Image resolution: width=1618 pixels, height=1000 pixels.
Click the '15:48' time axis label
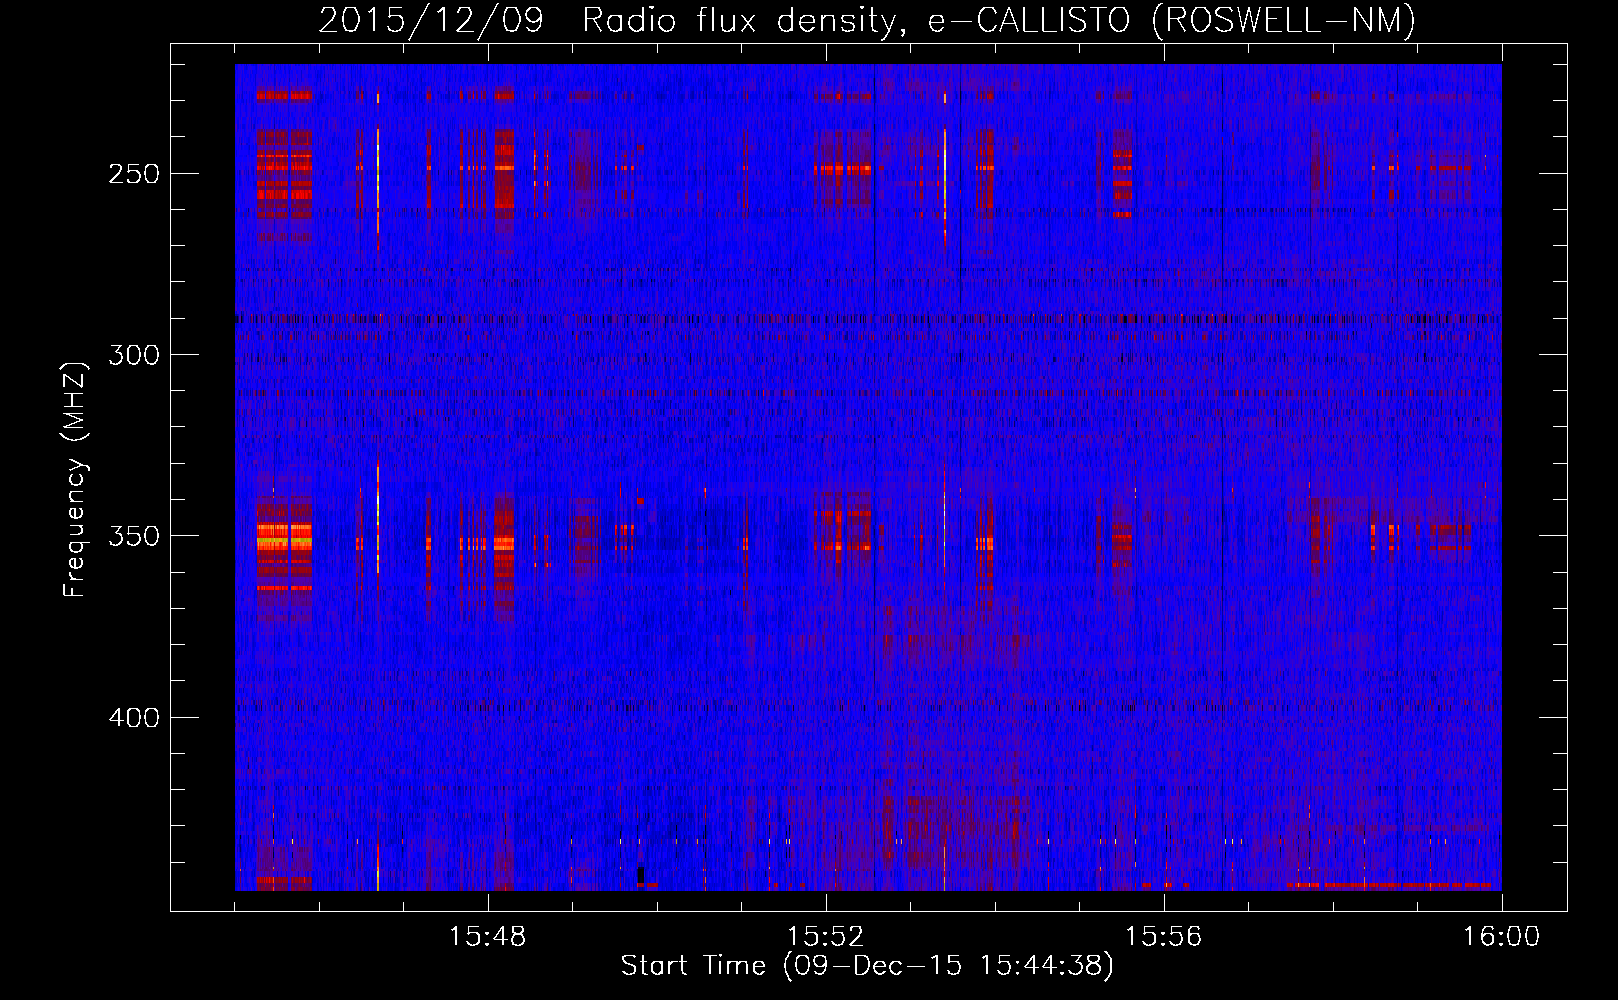pyautogui.click(x=488, y=936)
